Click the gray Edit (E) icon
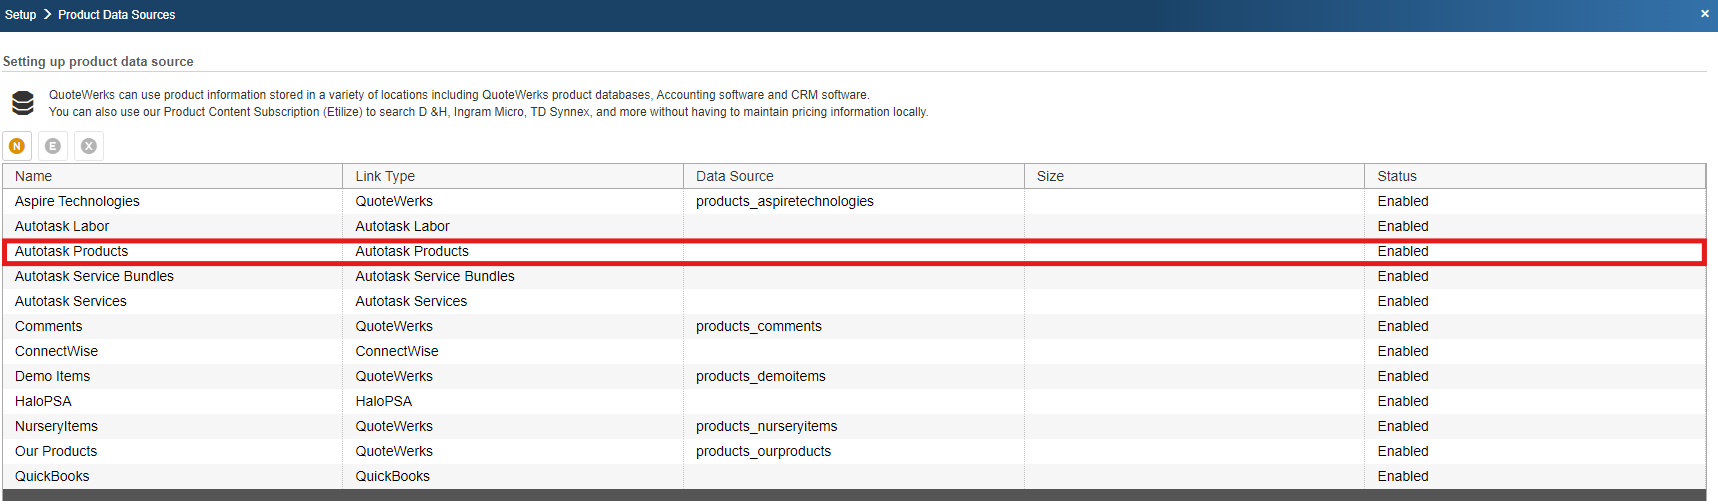The height and width of the screenshot is (501, 1718). (53, 146)
